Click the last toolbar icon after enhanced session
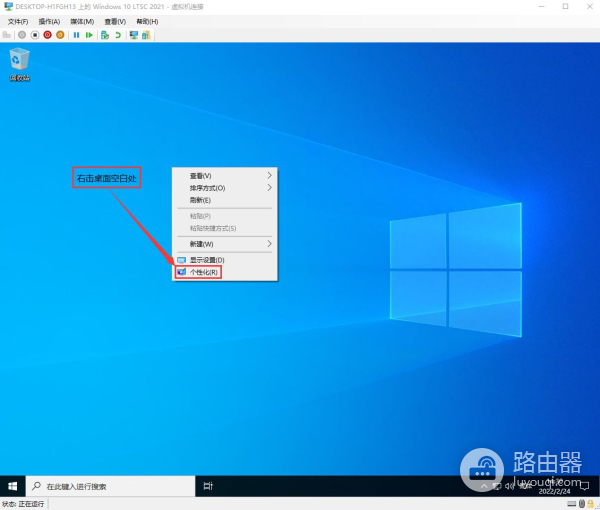Viewport: 600px width, 510px height. [146, 35]
